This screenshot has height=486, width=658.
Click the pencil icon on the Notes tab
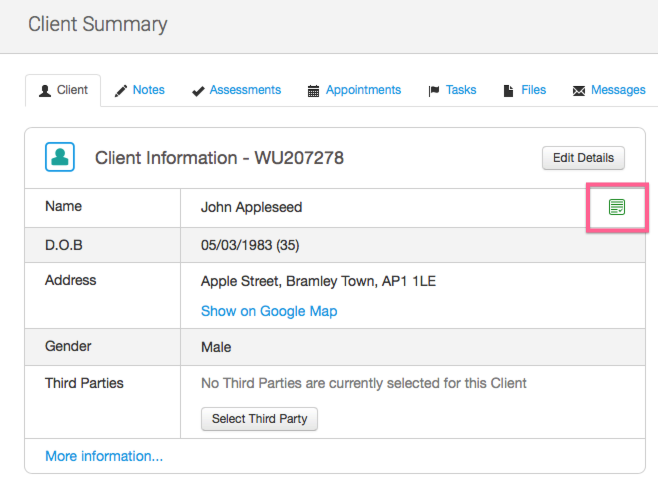point(121,91)
